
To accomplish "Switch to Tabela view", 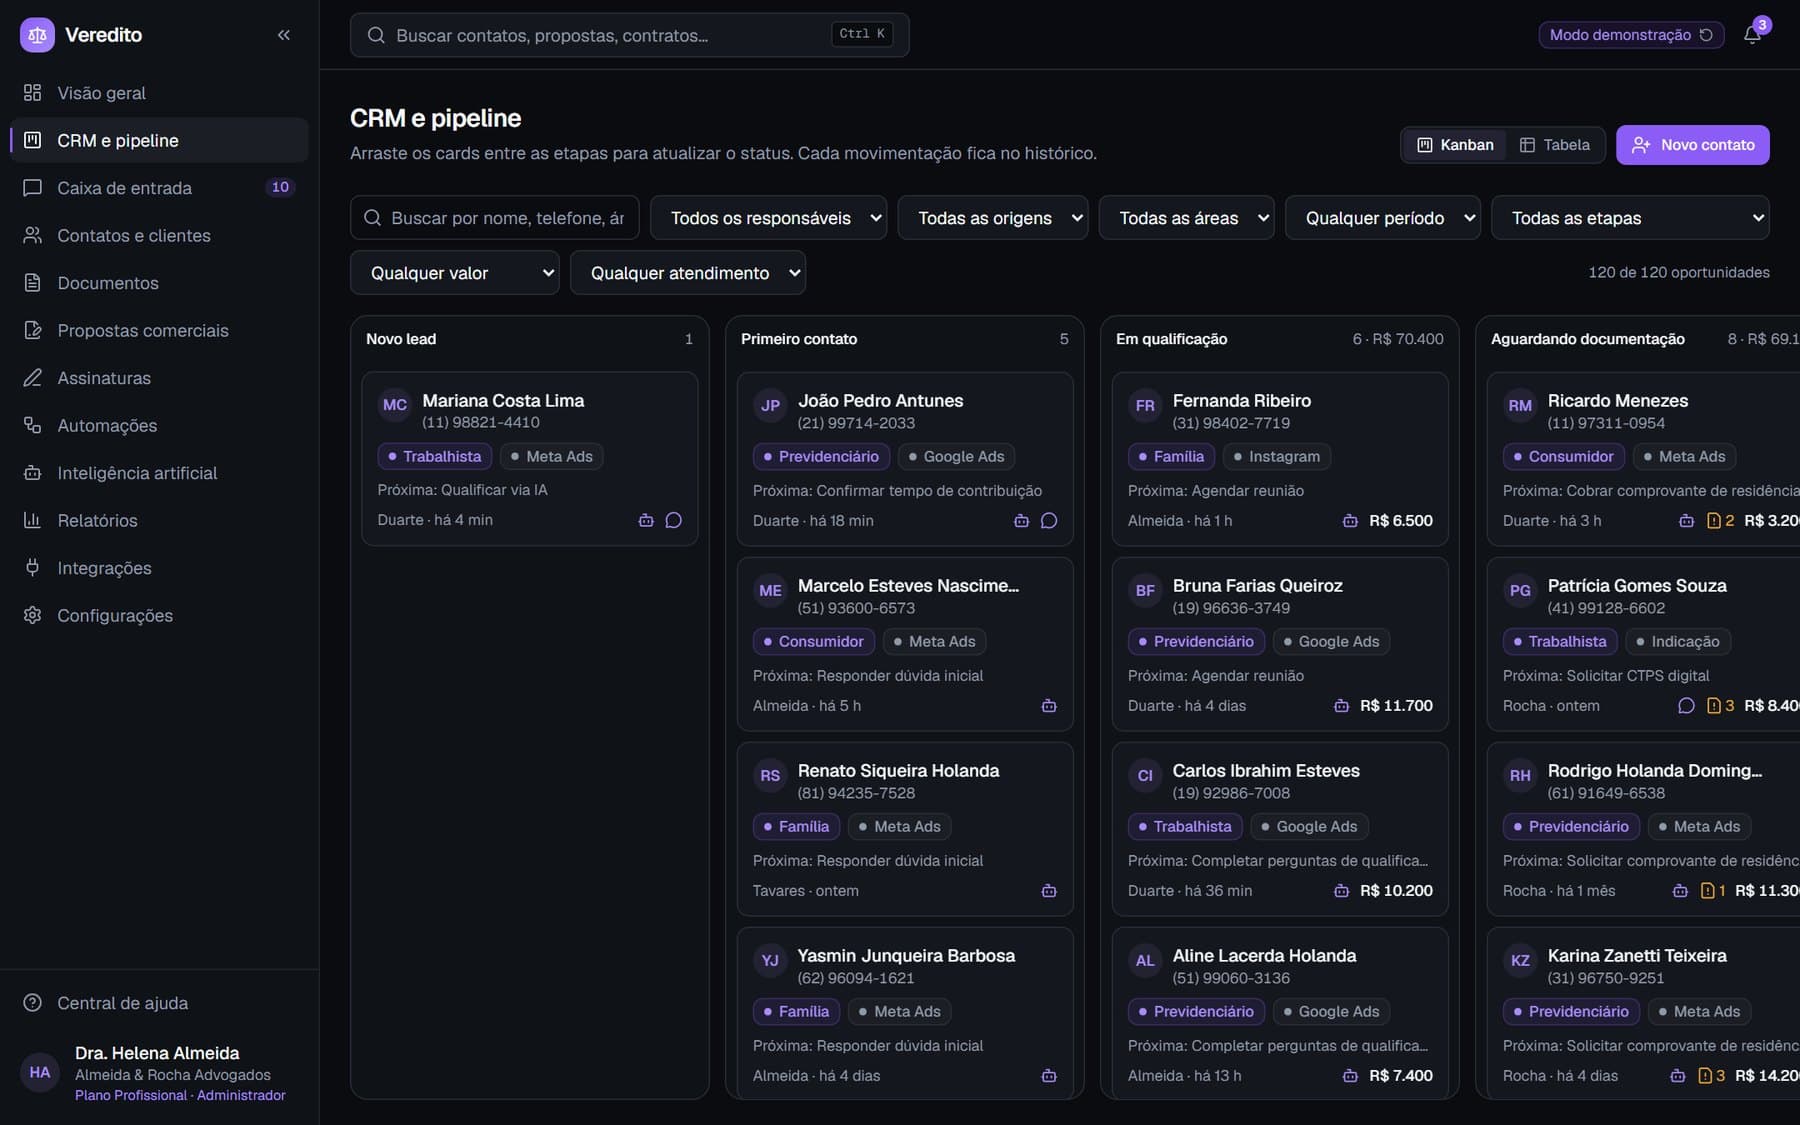I will 1555,145.
